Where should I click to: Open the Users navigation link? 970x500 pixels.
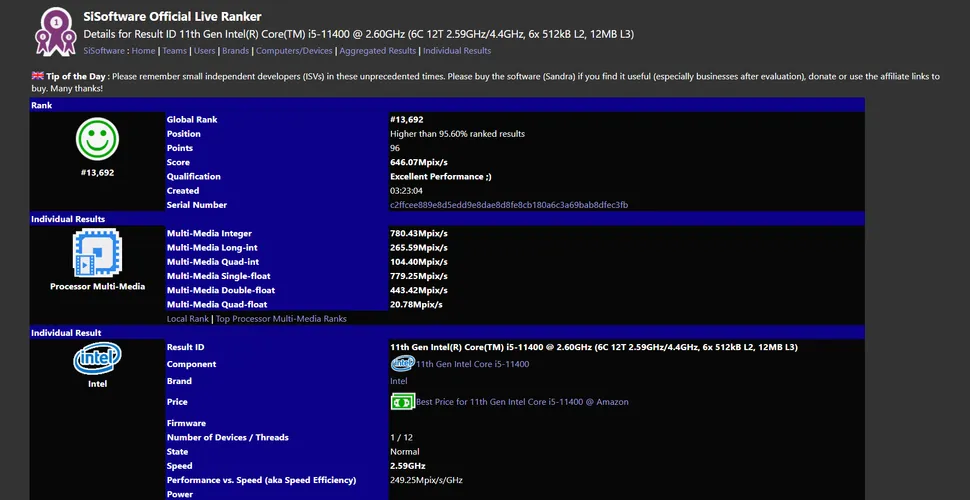pyautogui.click(x=205, y=51)
